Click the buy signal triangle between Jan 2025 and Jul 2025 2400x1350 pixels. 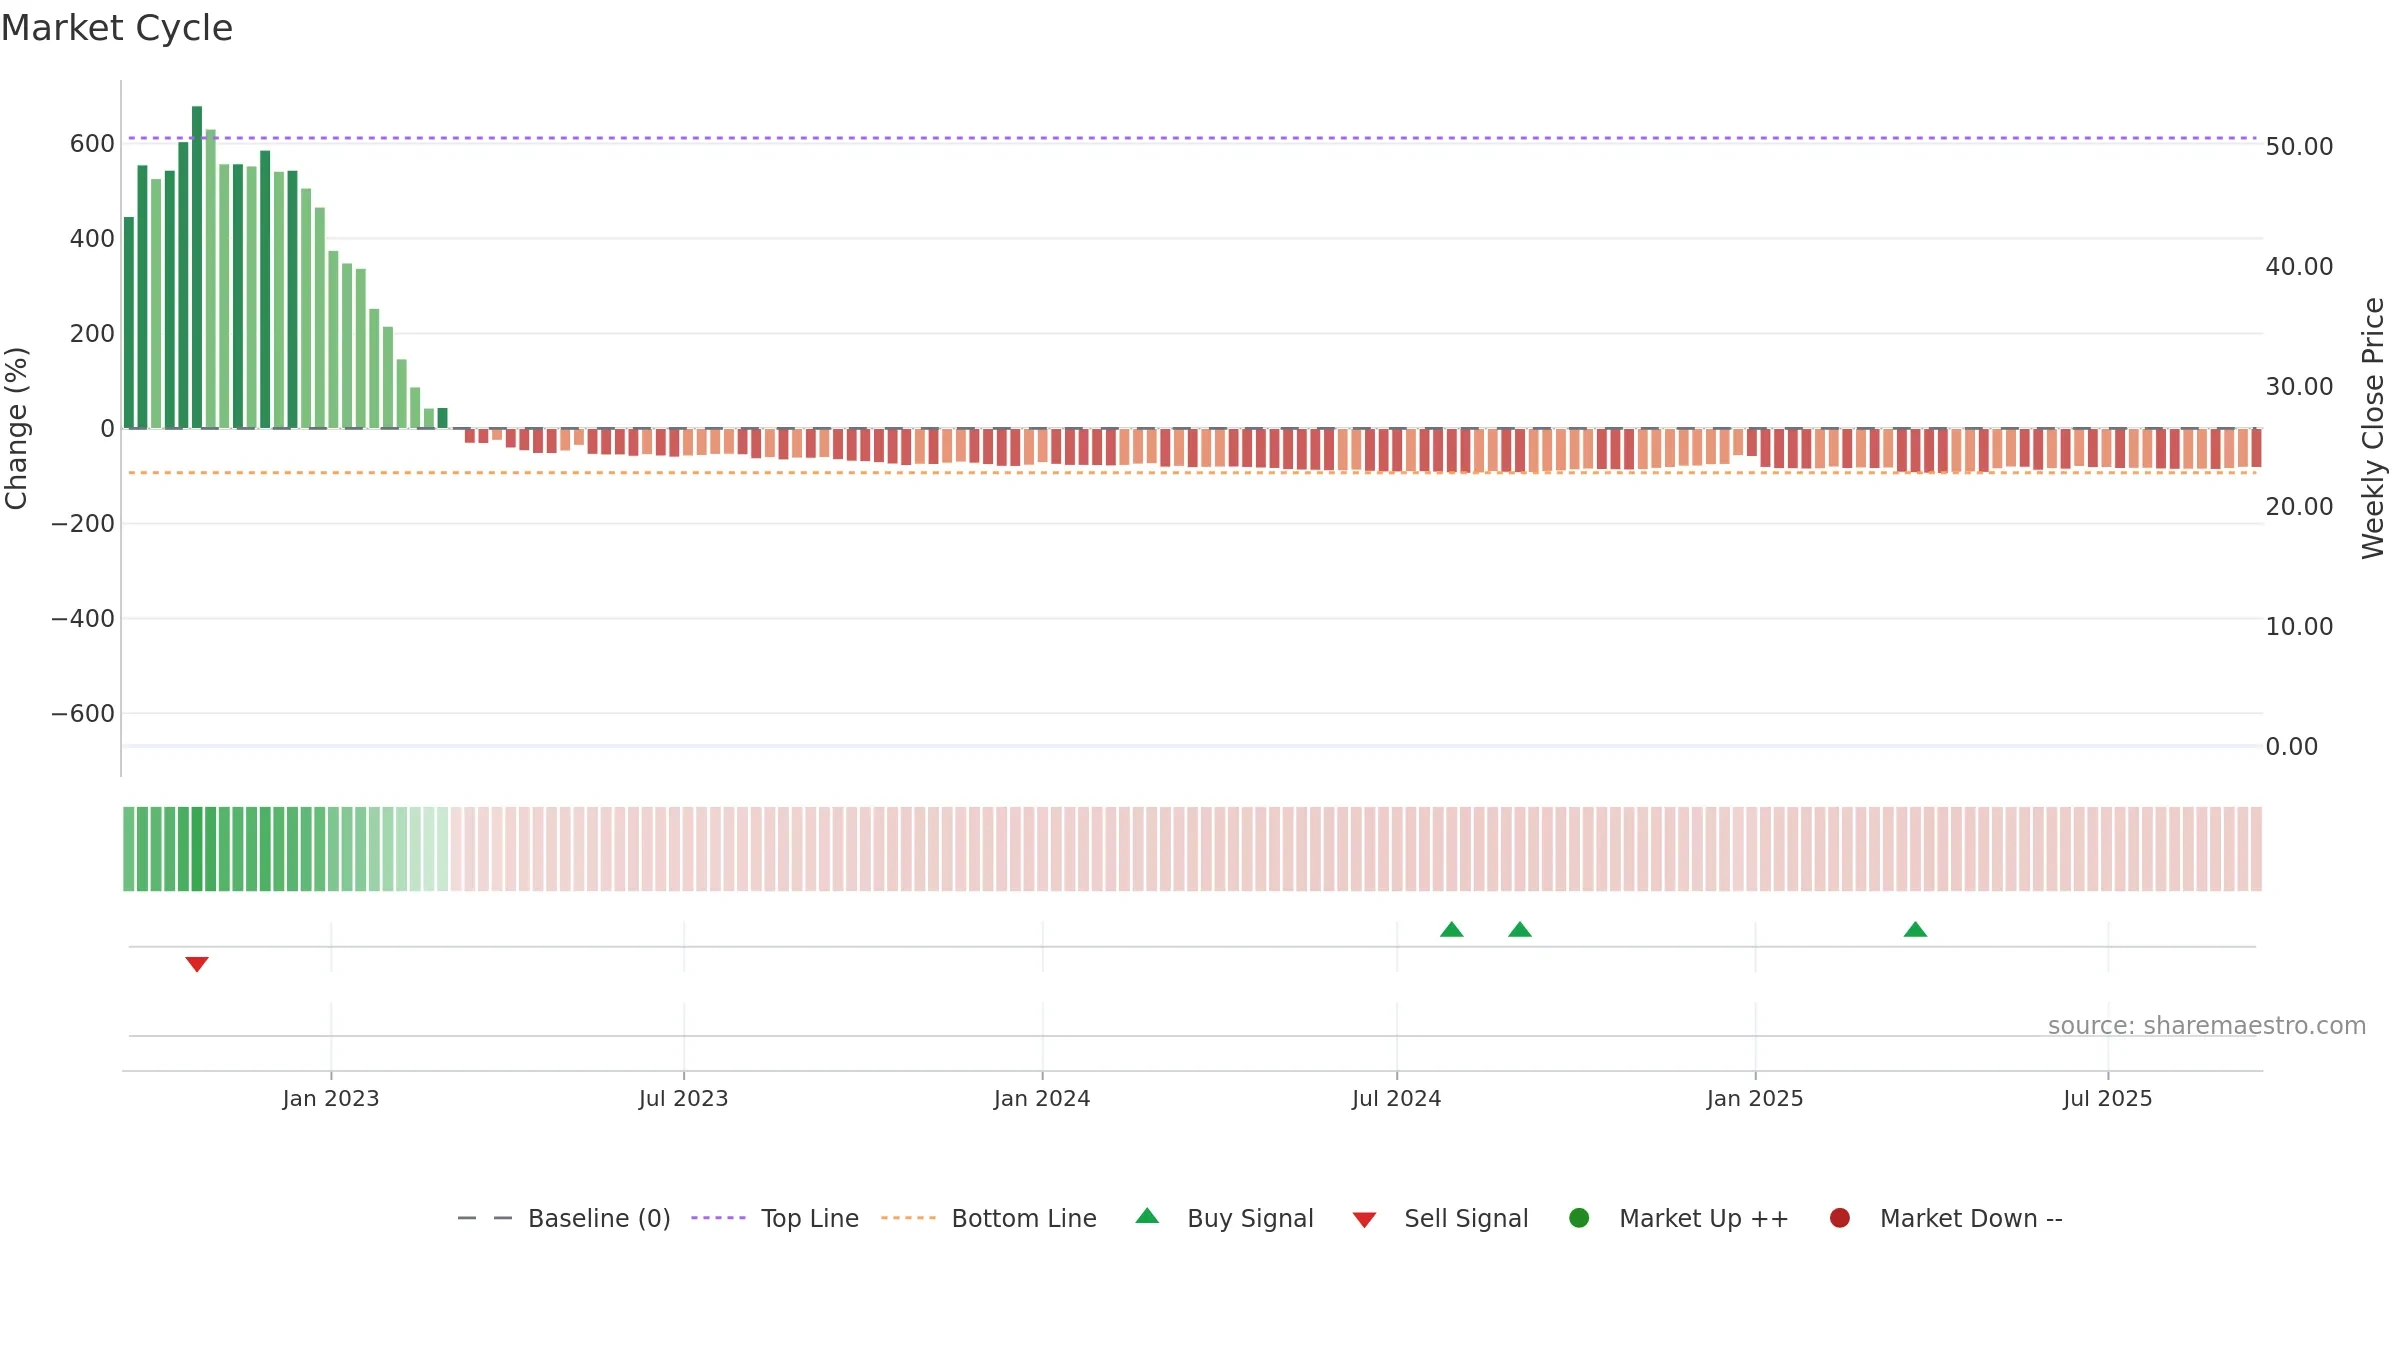point(1915,929)
